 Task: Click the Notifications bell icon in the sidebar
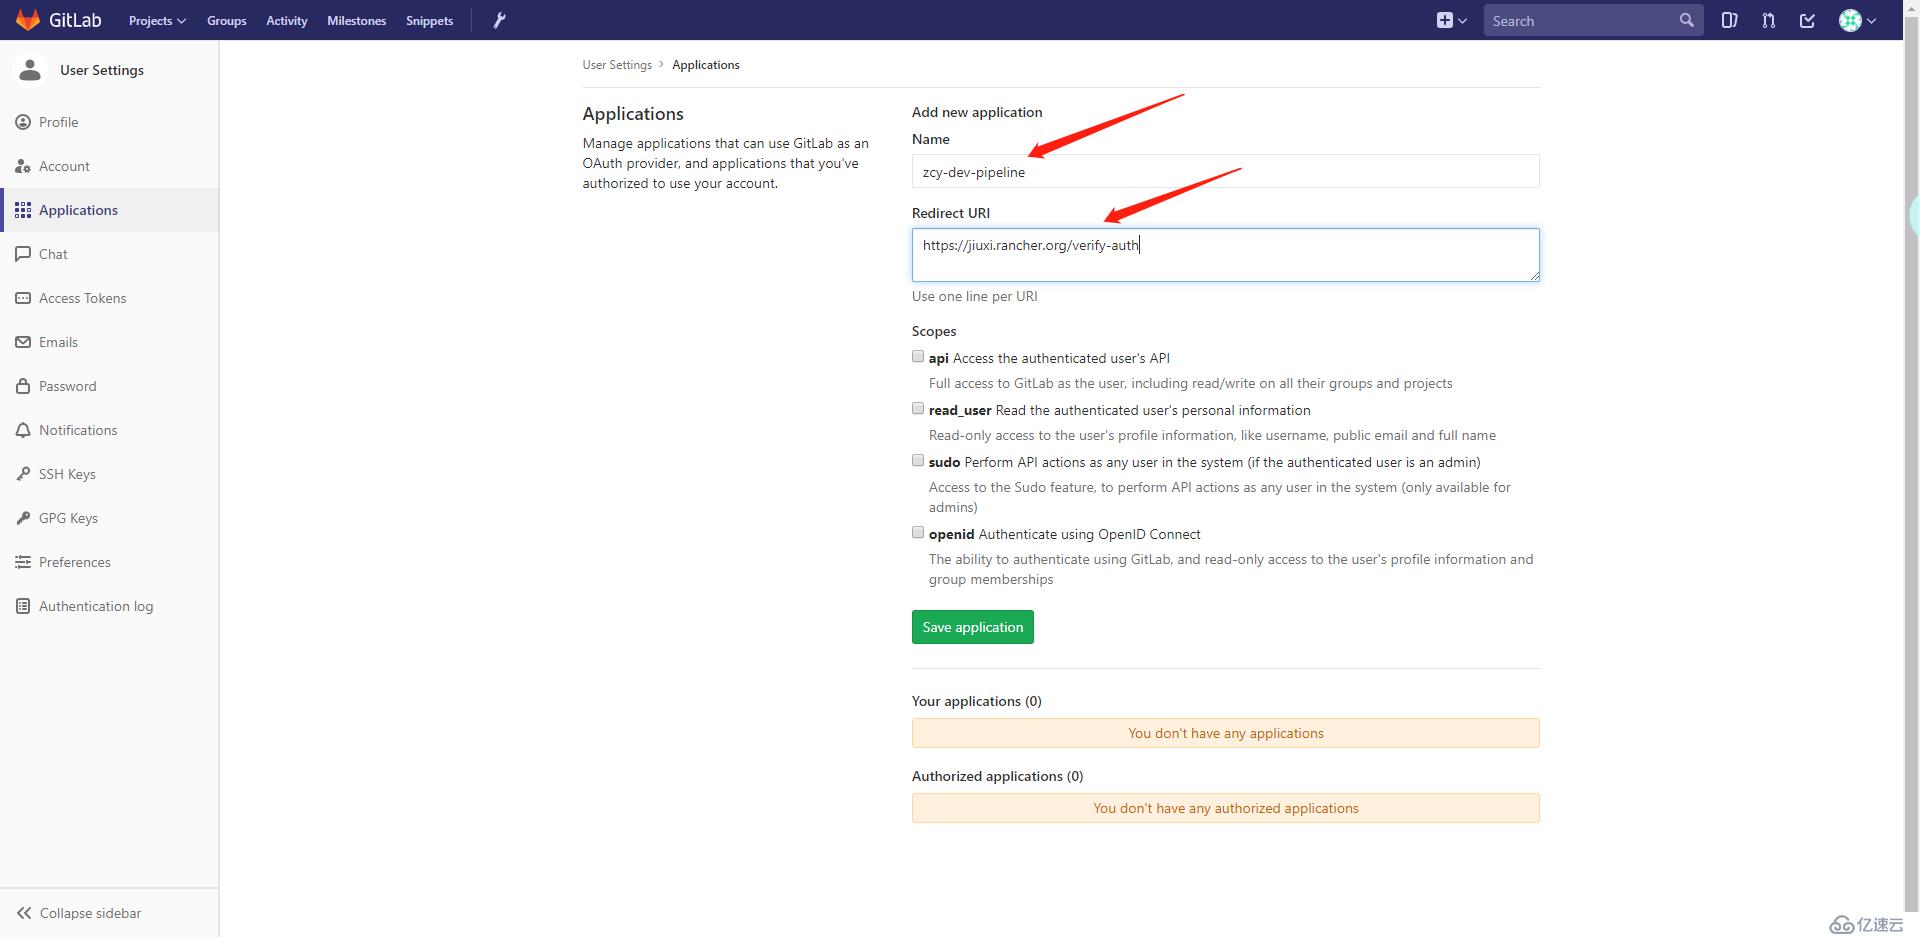coord(23,430)
